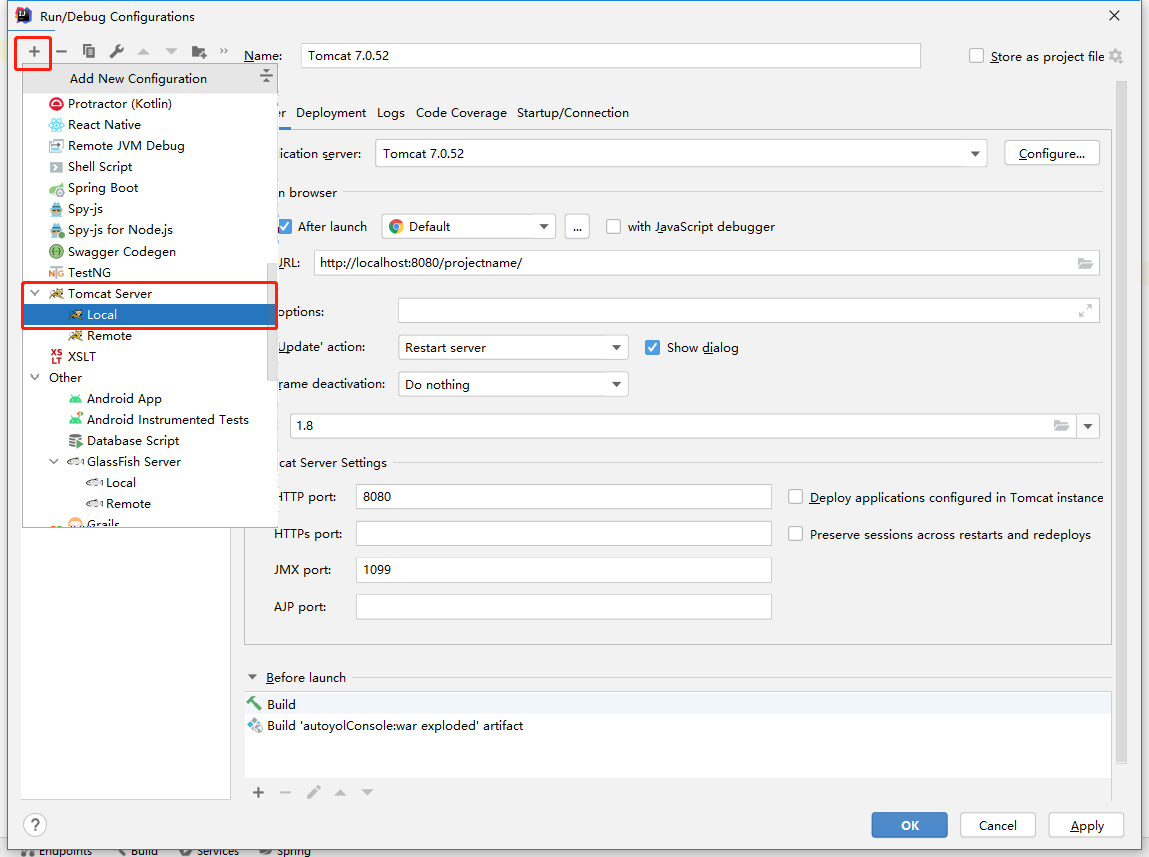Click the HTTP port field
Image resolution: width=1149 pixels, height=857 pixels.
pyautogui.click(x=564, y=497)
